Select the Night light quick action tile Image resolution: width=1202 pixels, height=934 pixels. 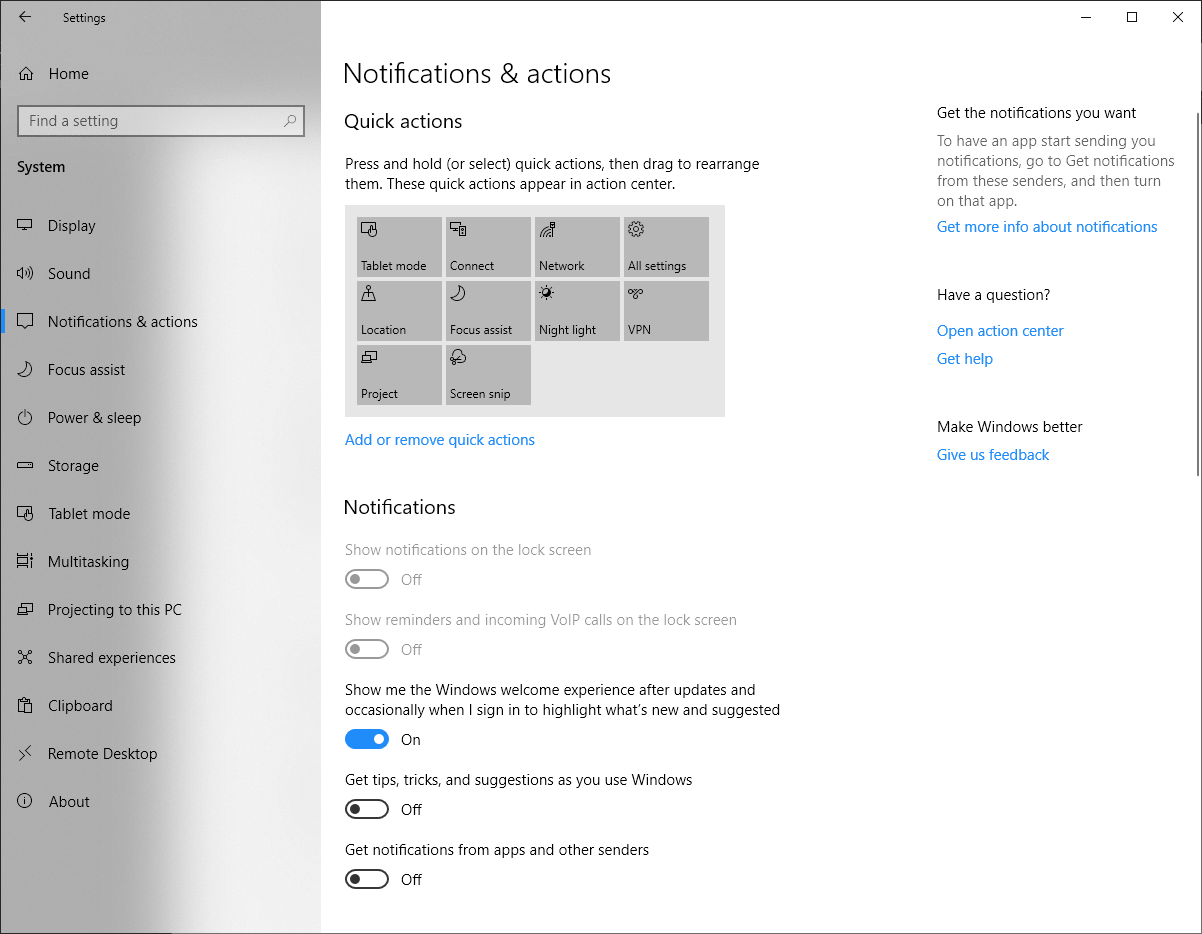point(577,311)
